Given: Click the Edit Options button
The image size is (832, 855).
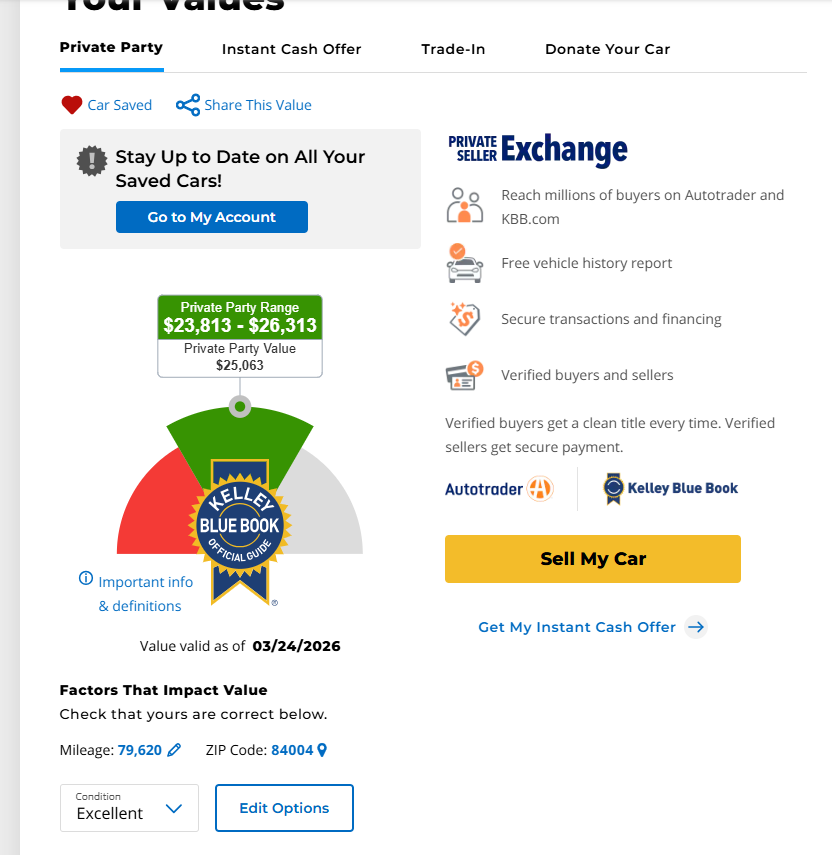Looking at the screenshot, I should (x=284, y=808).
